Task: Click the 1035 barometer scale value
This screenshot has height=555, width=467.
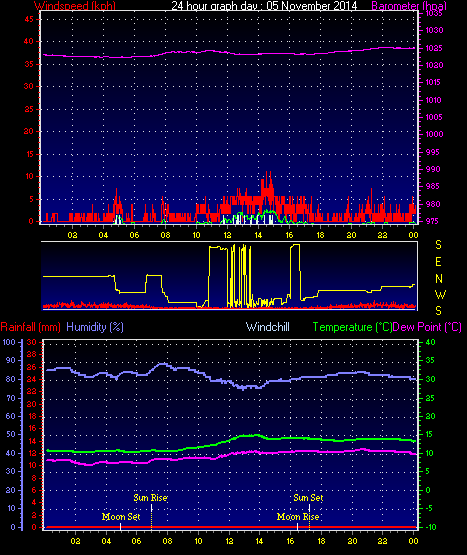Action: 434,13
